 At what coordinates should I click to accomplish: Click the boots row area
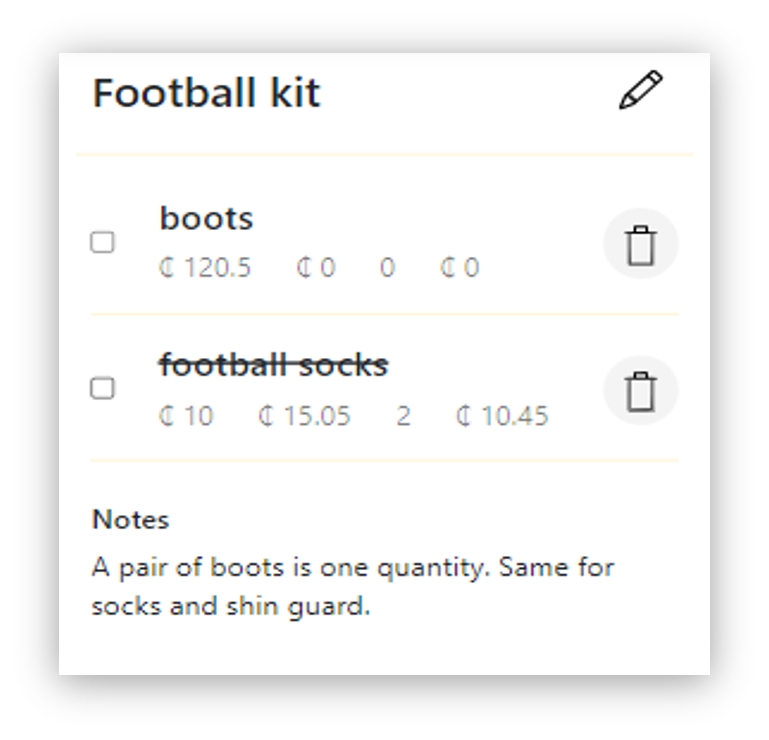pos(384,243)
